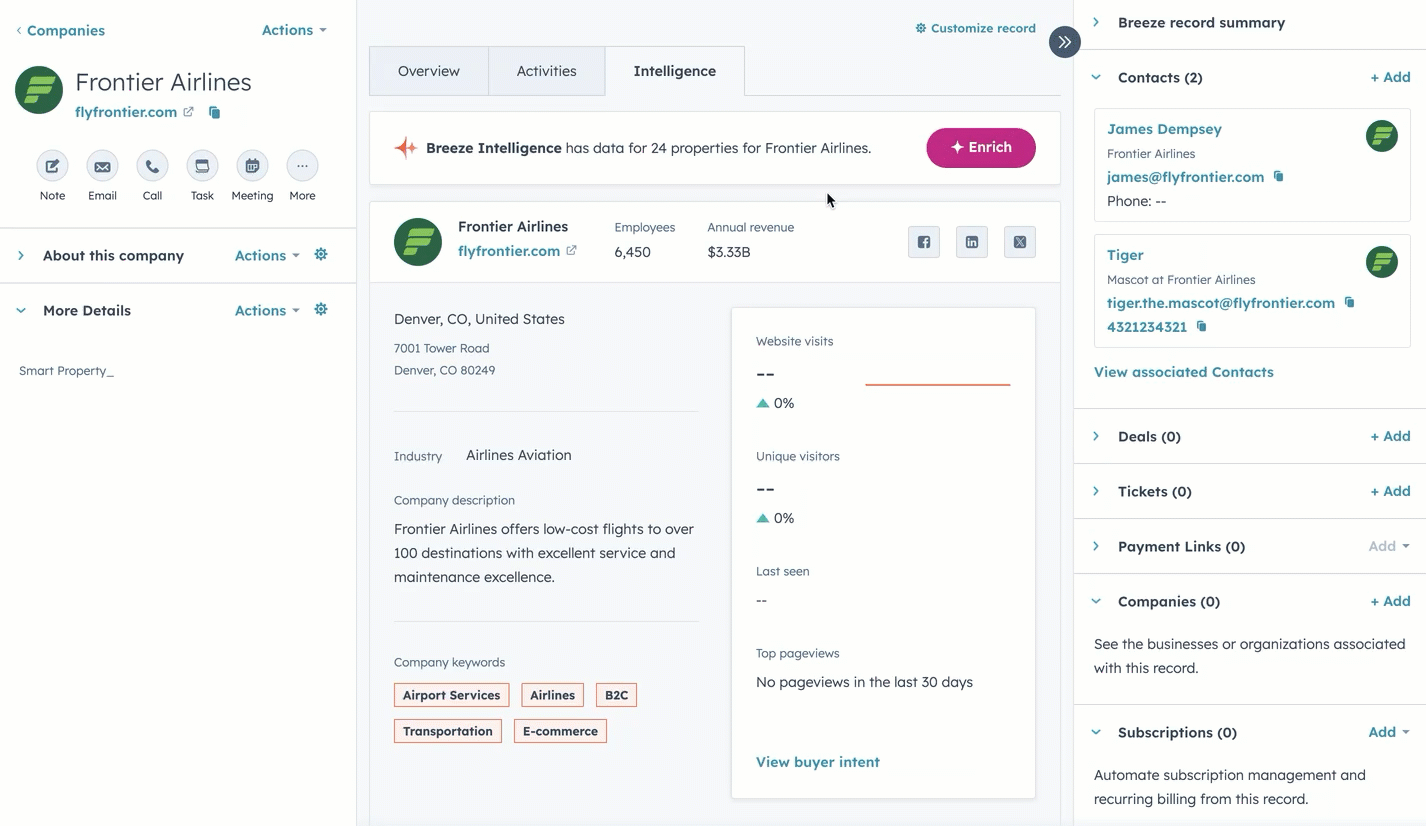The height and width of the screenshot is (826, 1426).
Task: Click the Smart Property_ field label
Action: coord(66,371)
